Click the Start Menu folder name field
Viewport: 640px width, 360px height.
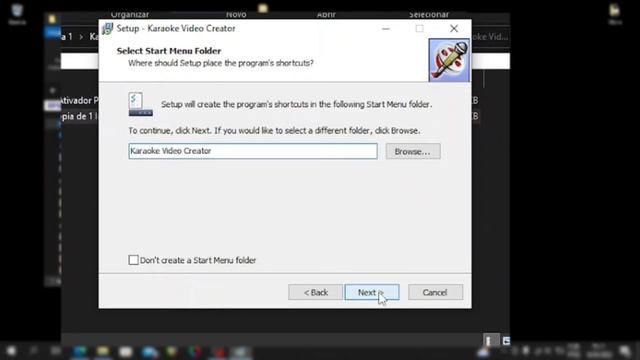253,151
